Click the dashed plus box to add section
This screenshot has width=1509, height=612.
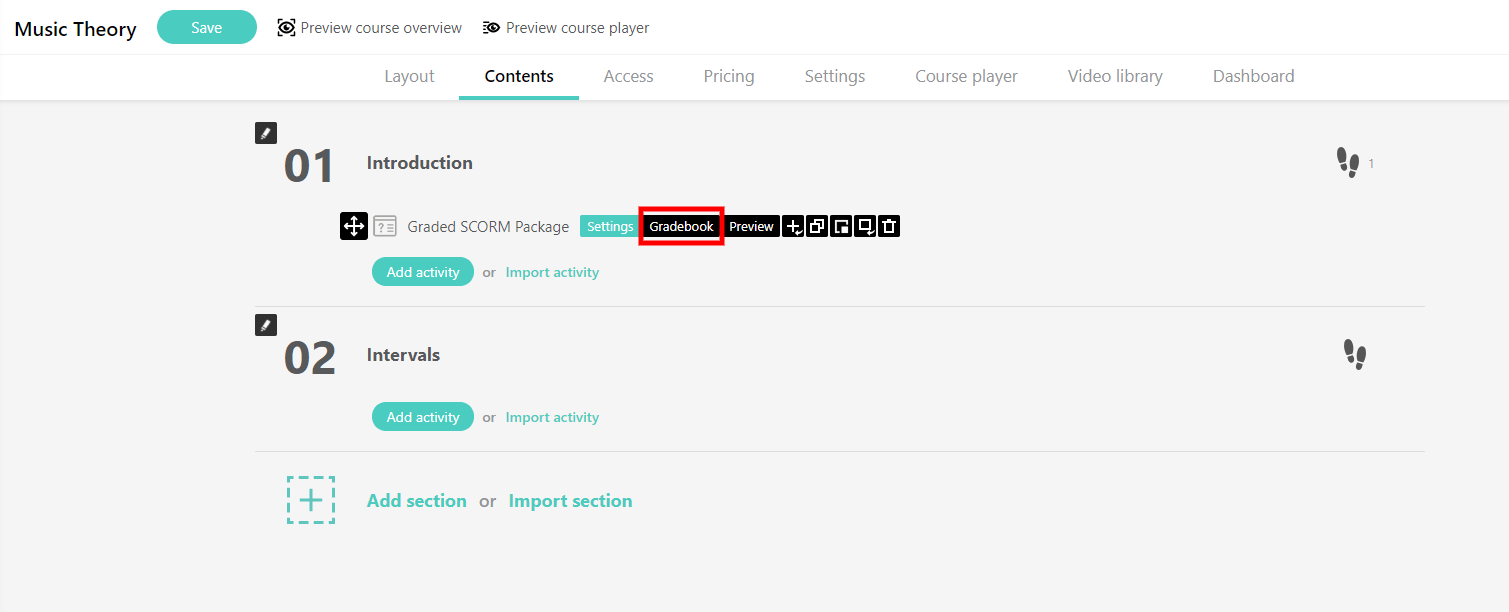click(x=311, y=500)
